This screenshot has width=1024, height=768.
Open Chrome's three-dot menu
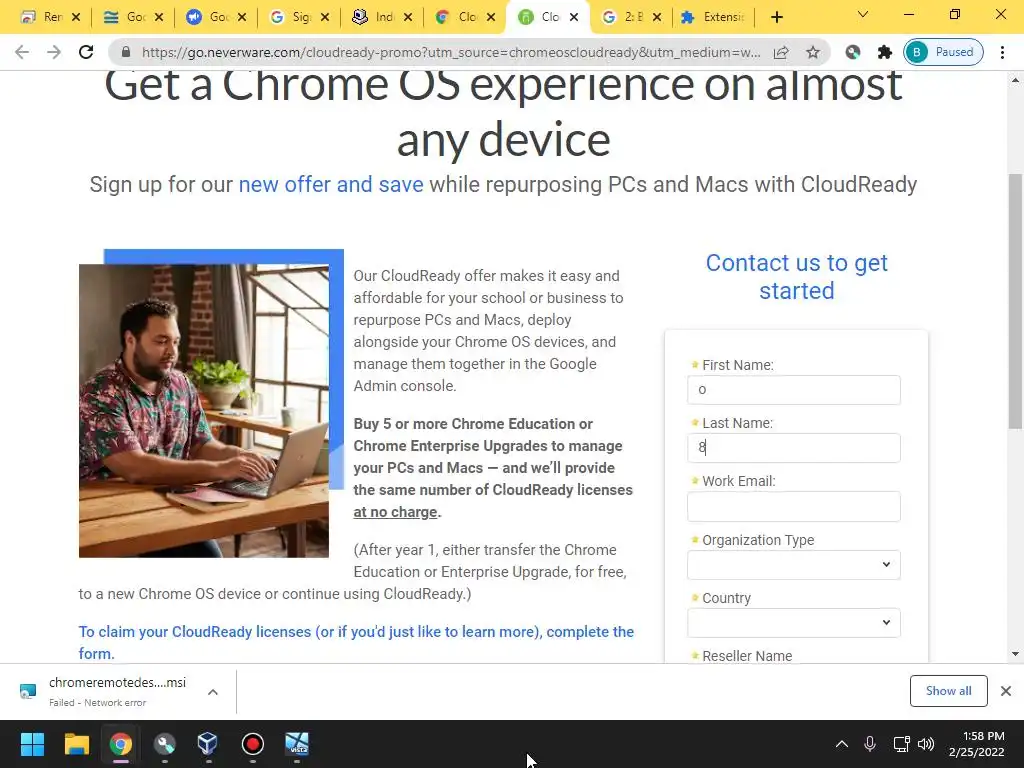pyautogui.click(x=1002, y=52)
